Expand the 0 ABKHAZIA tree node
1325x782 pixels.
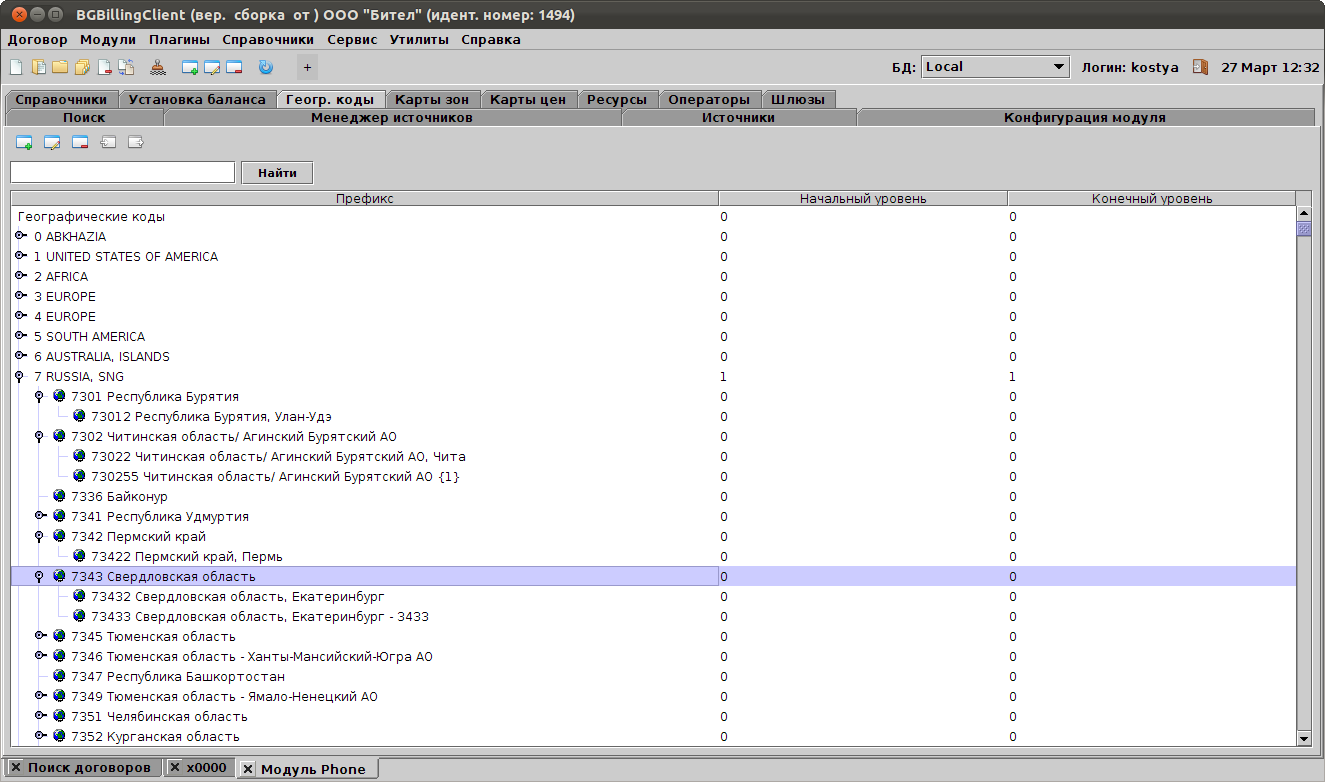(20, 237)
